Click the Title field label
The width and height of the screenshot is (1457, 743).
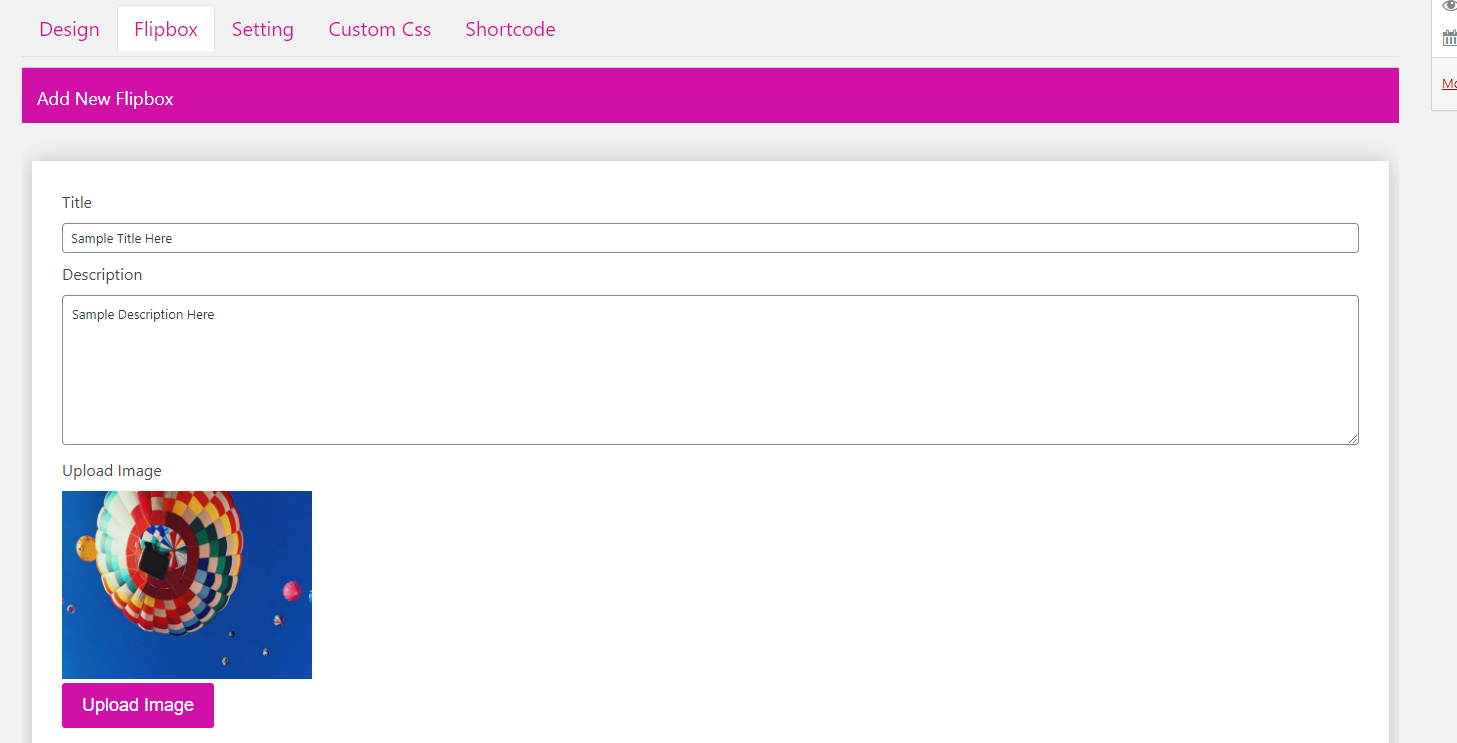click(x=77, y=203)
